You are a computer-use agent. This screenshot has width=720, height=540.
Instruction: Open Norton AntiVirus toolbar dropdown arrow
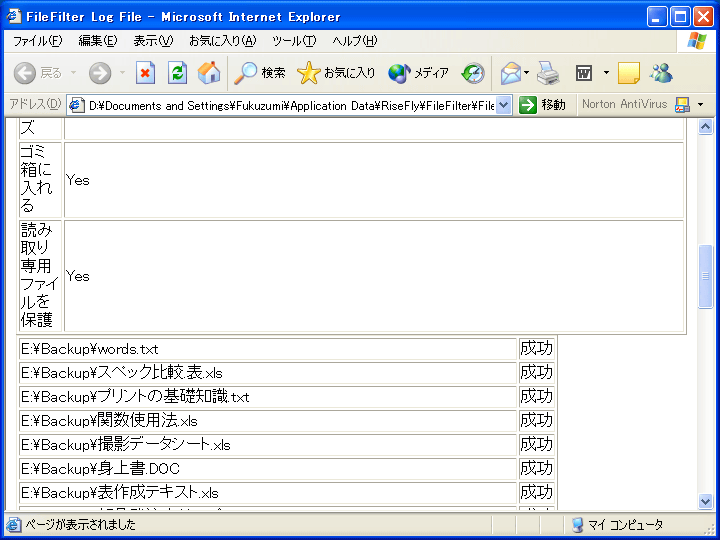click(700, 105)
